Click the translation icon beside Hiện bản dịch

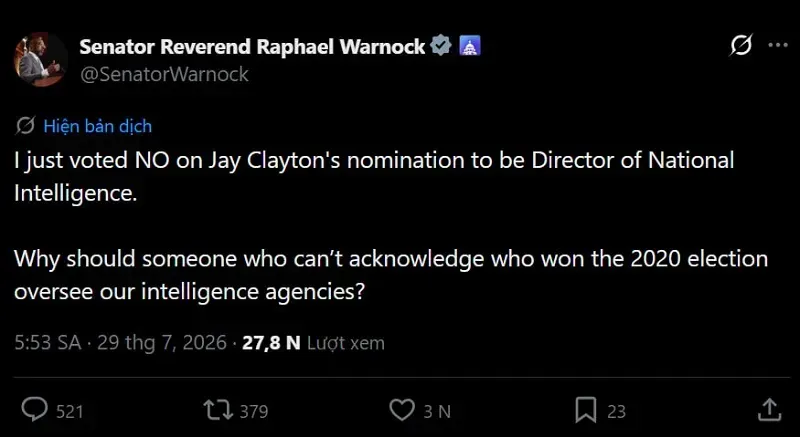[x=26, y=126]
